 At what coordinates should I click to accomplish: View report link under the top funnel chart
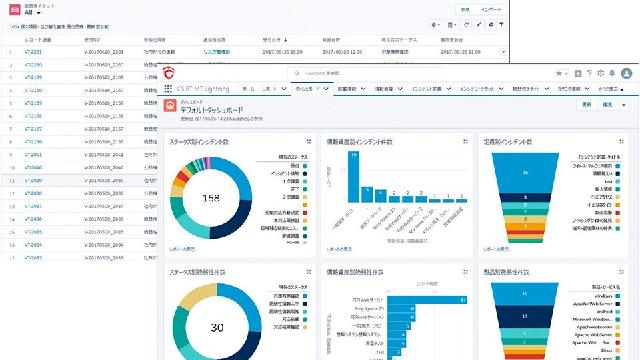496,249
